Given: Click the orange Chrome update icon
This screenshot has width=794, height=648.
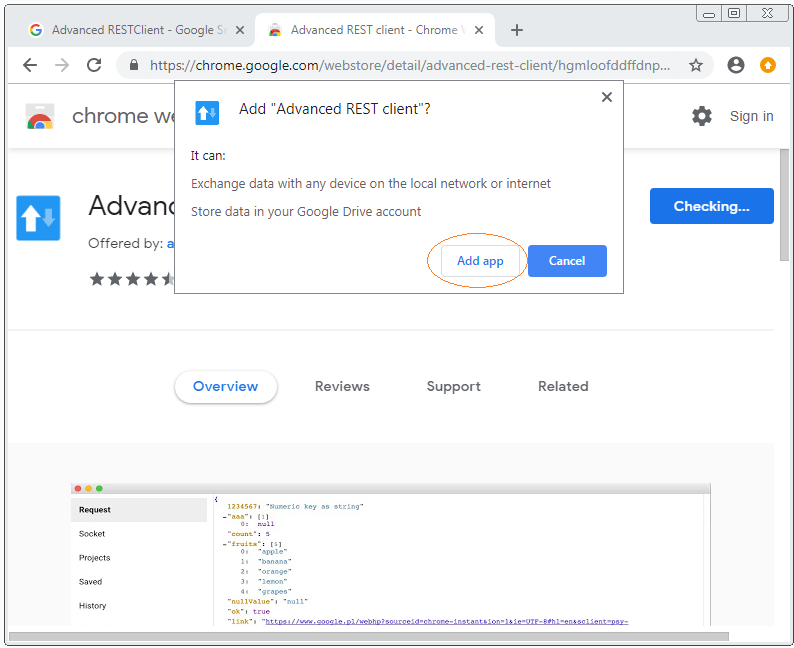Looking at the screenshot, I should (768, 65).
